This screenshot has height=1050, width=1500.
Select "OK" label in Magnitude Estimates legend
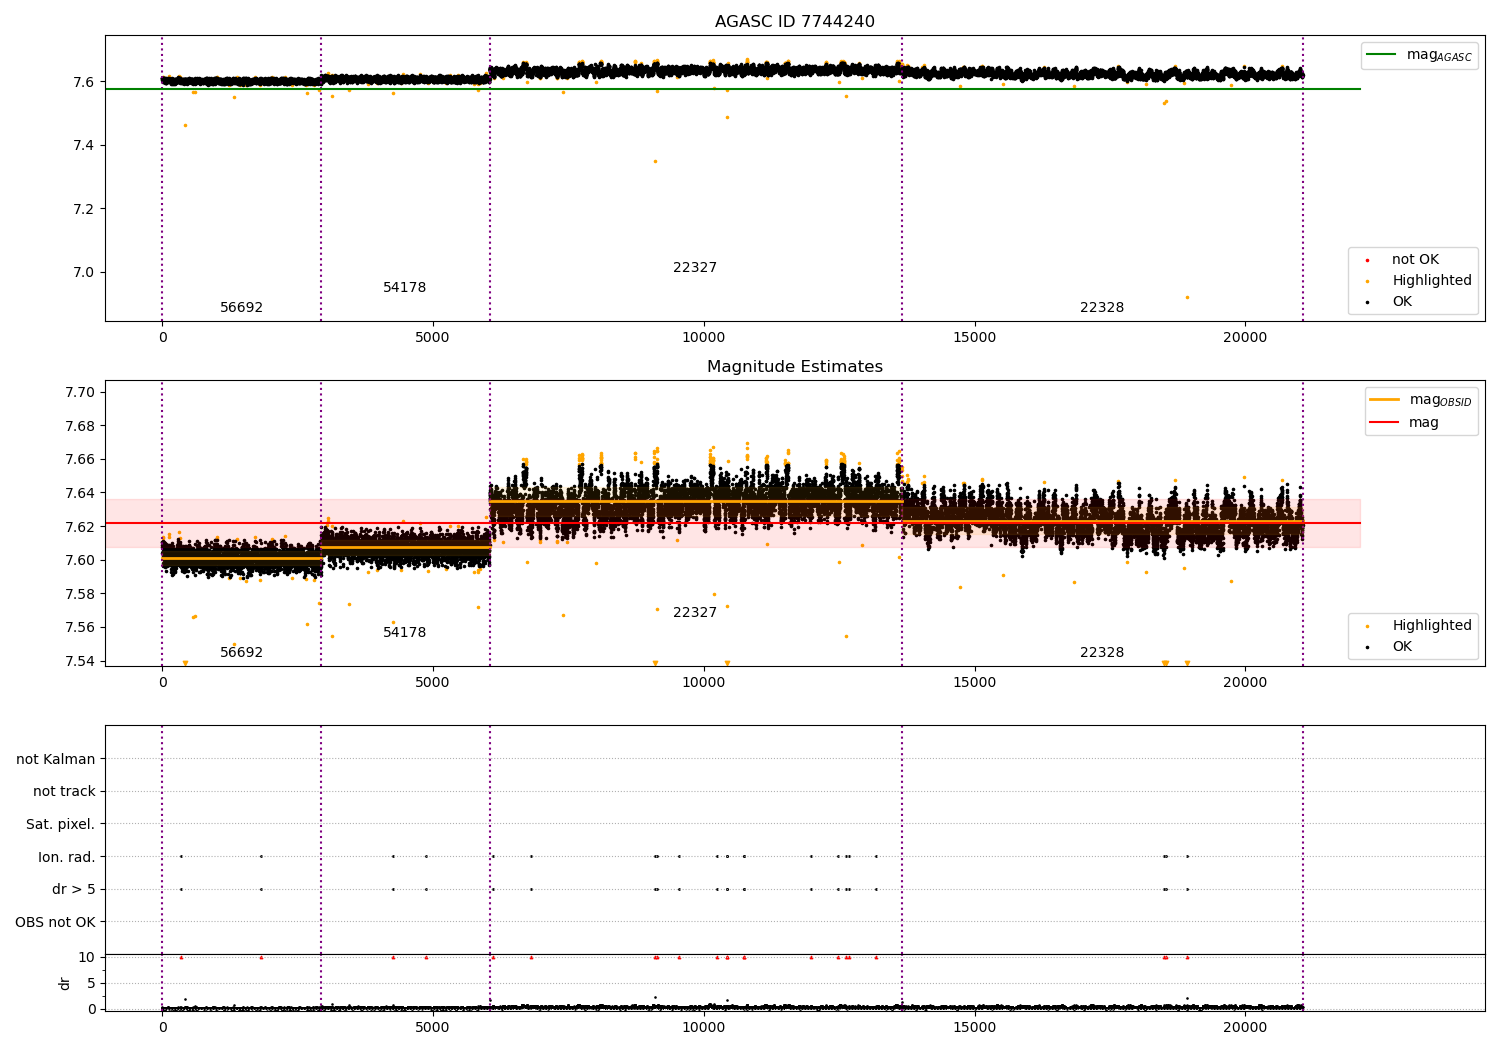[1402, 647]
